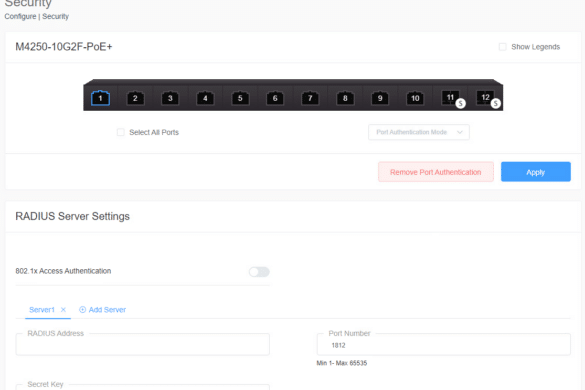Click the Configure | Security breadcrumb text
The image size is (585, 390).
37,16
